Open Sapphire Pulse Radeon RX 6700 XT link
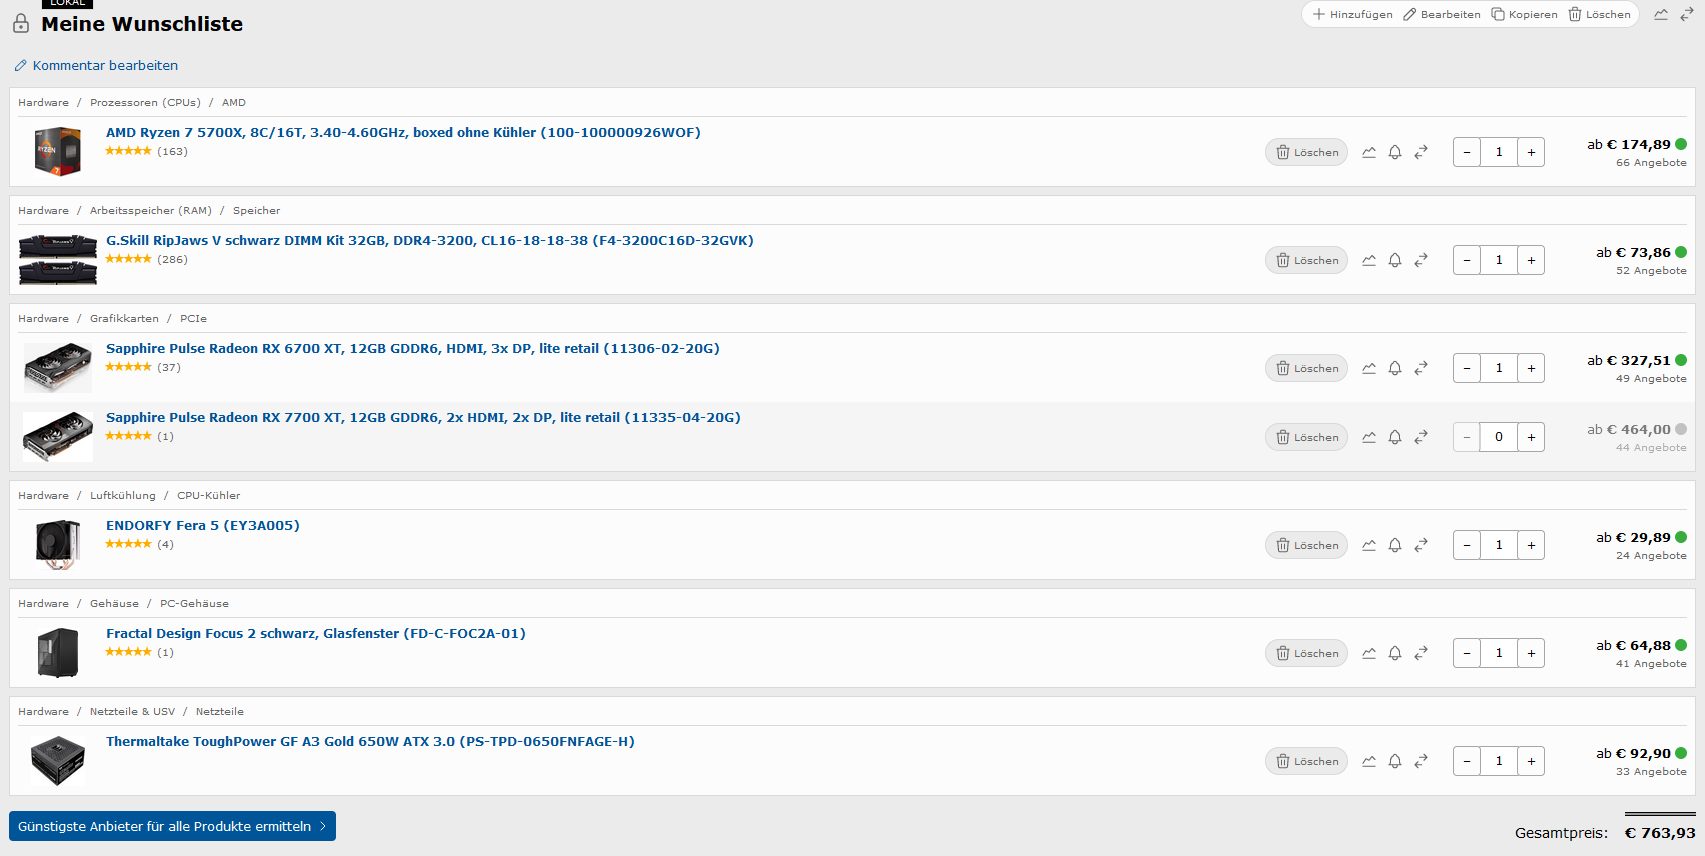Viewport: 1705px width, 856px height. coord(413,348)
